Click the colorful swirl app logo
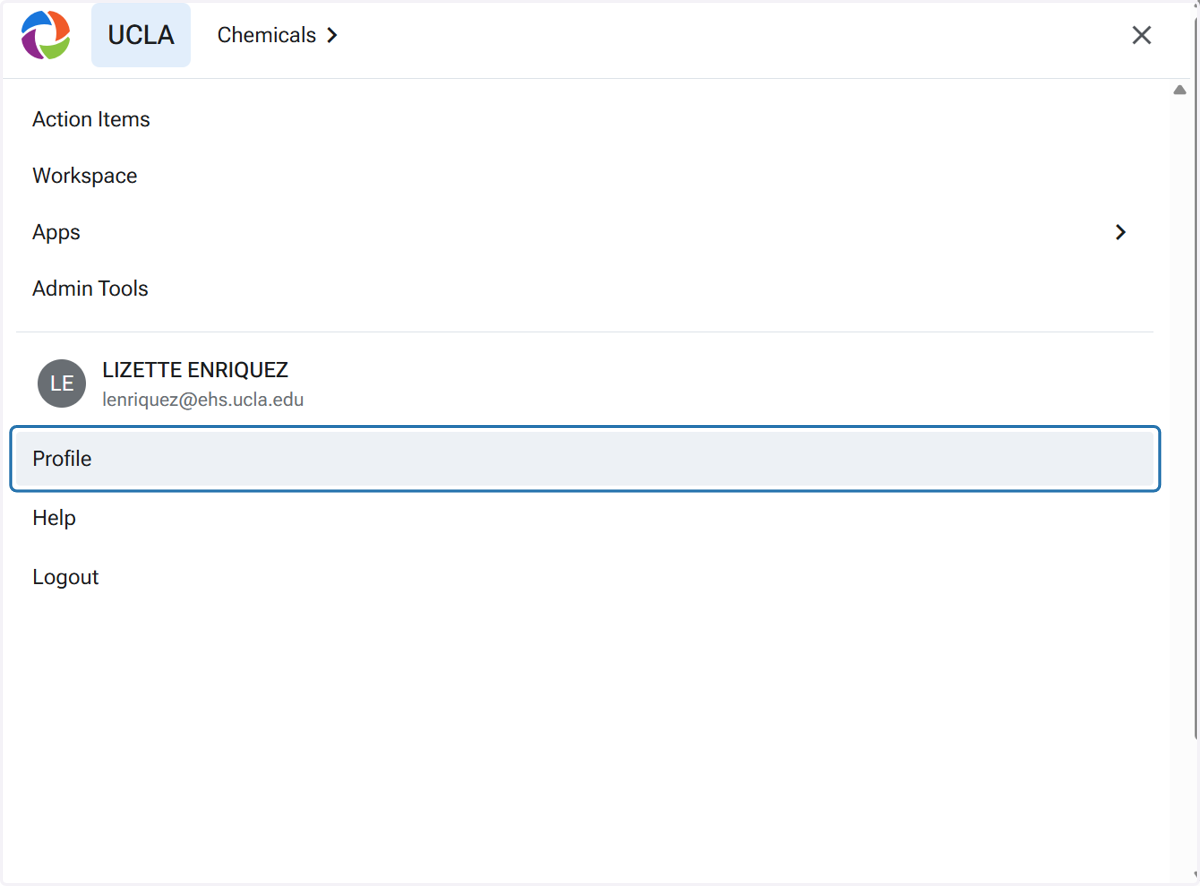1200x886 pixels. [46, 35]
